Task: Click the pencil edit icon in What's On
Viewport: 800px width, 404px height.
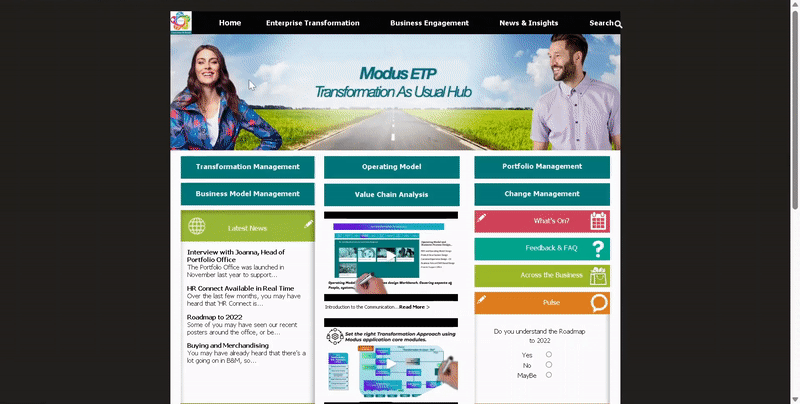Action: 481,218
